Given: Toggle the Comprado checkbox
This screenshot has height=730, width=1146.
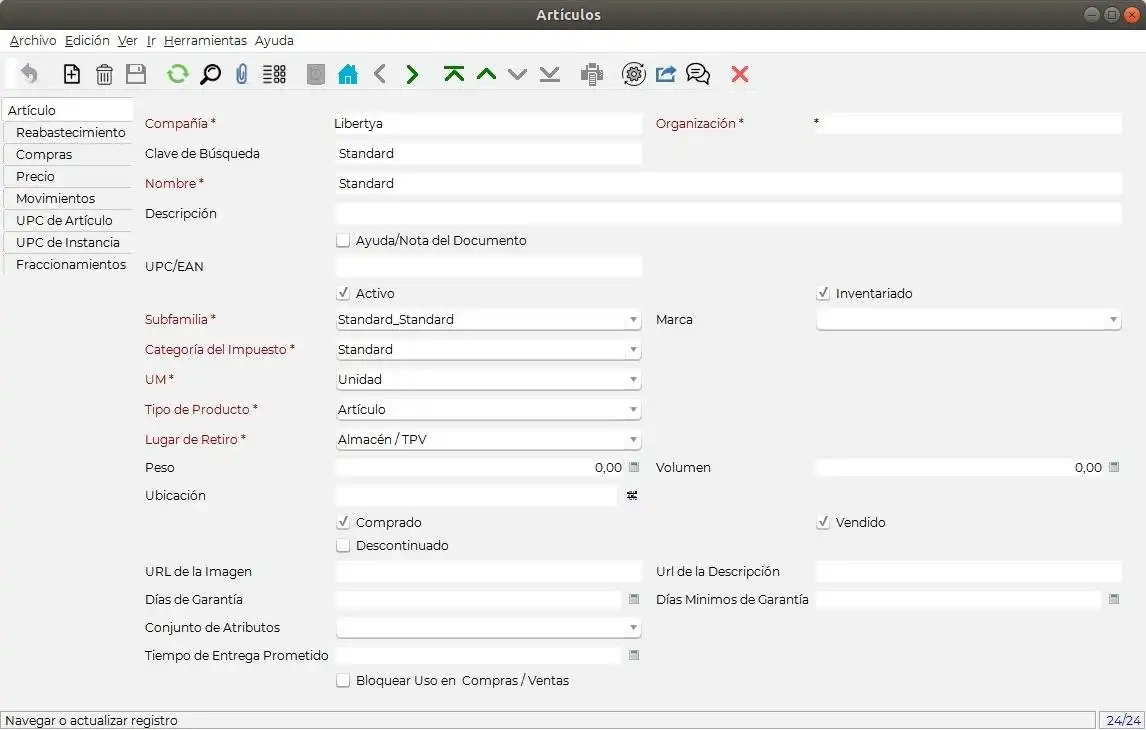Looking at the screenshot, I should coord(343,522).
